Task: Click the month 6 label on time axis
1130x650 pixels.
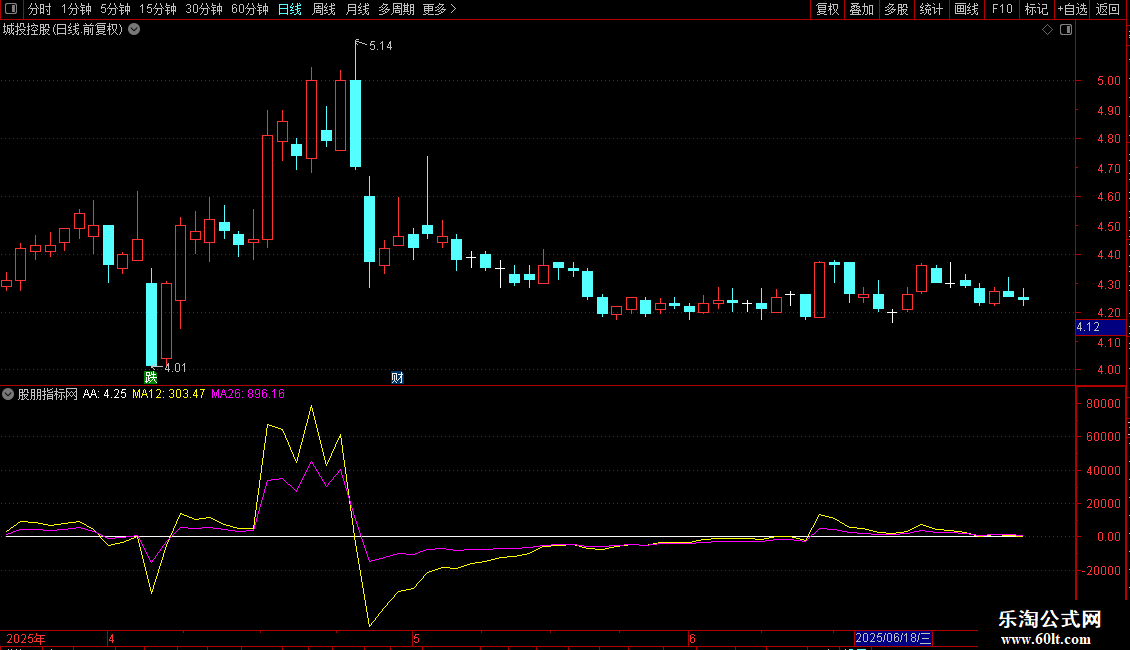Action: coord(692,638)
